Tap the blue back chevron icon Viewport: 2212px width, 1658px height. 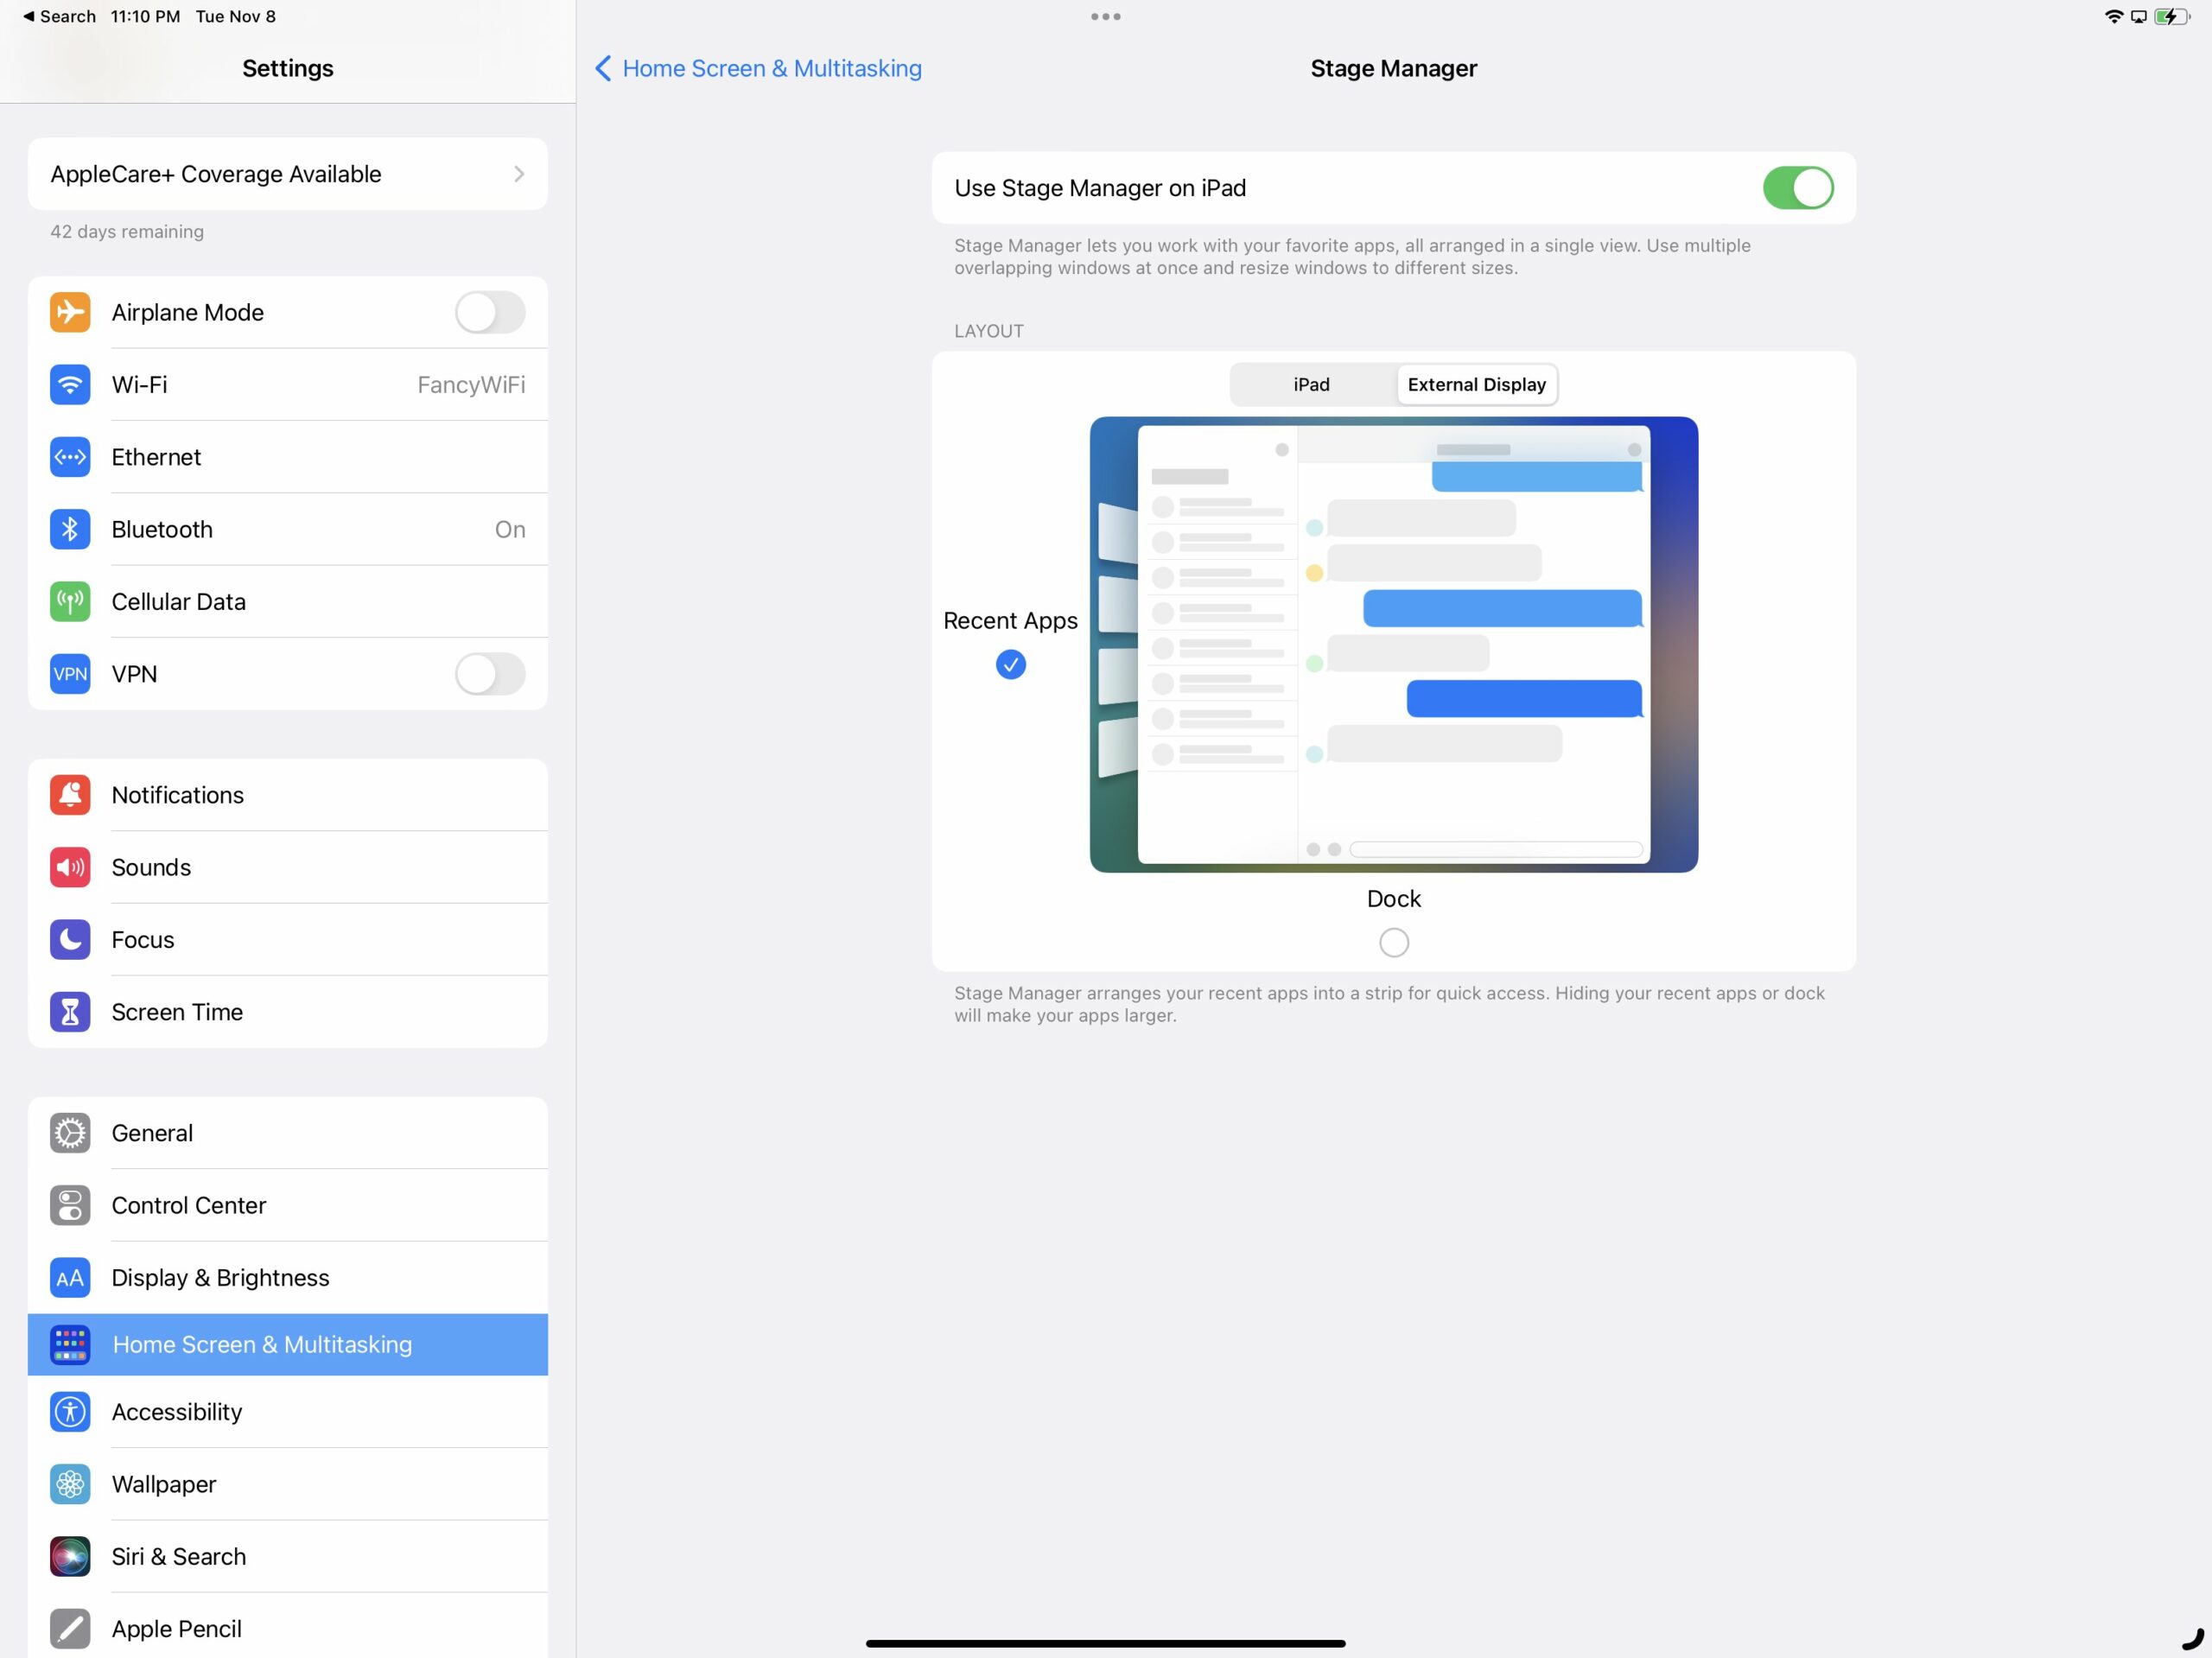click(603, 68)
